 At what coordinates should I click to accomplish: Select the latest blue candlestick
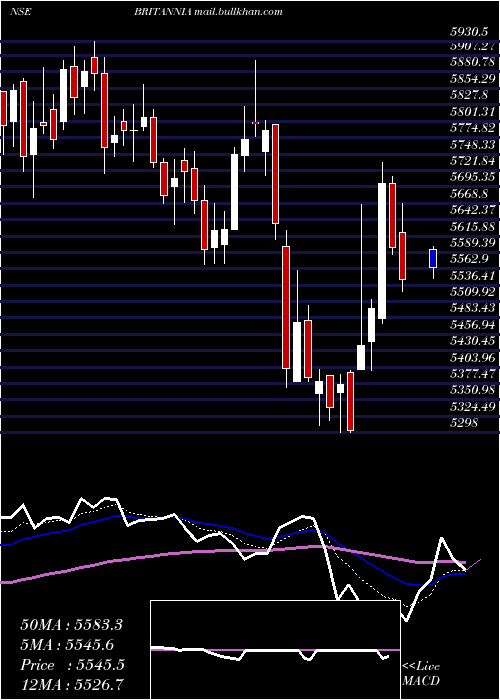coord(433,259)
